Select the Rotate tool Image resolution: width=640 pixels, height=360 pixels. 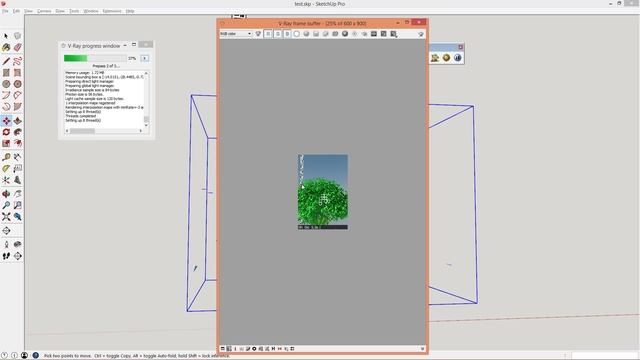coord(6,132)
